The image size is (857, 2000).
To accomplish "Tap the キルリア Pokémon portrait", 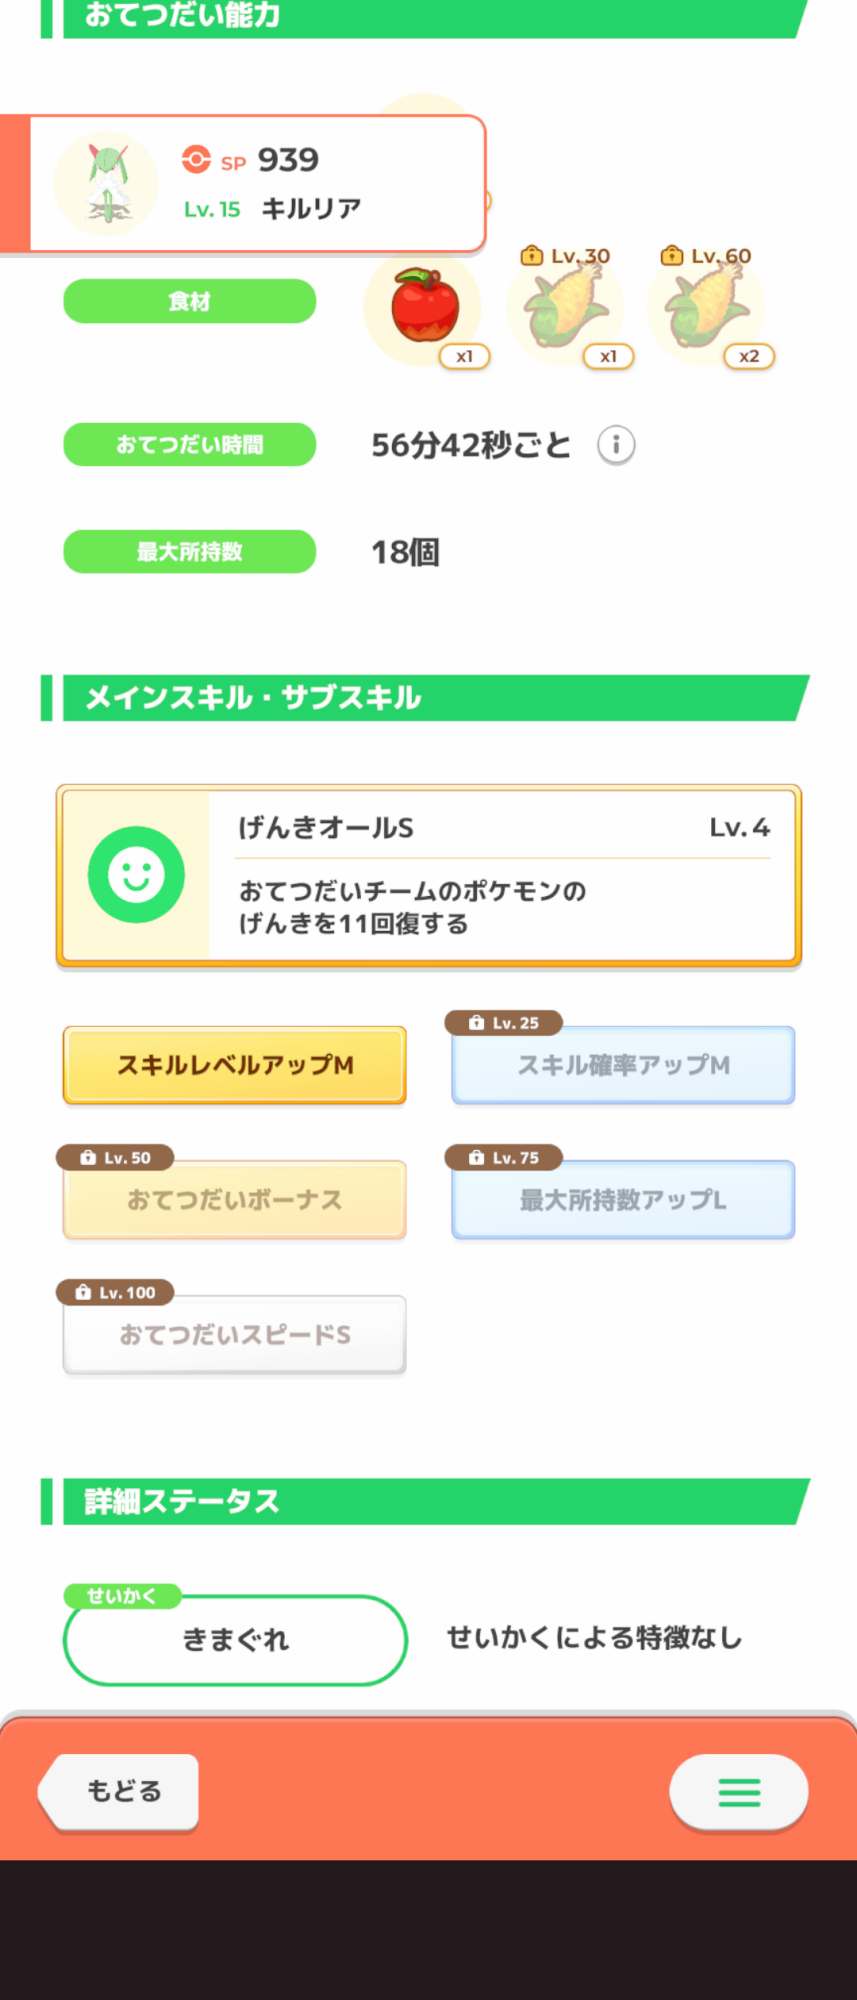I will [106, 184].
